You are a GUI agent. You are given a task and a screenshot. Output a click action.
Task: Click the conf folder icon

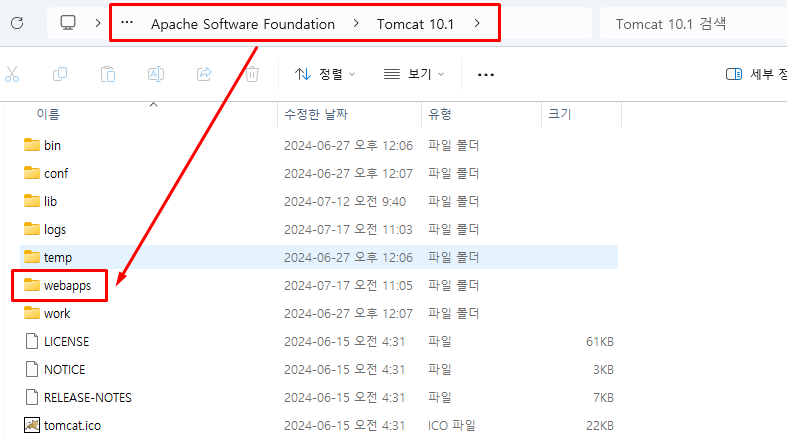[32, 173]
